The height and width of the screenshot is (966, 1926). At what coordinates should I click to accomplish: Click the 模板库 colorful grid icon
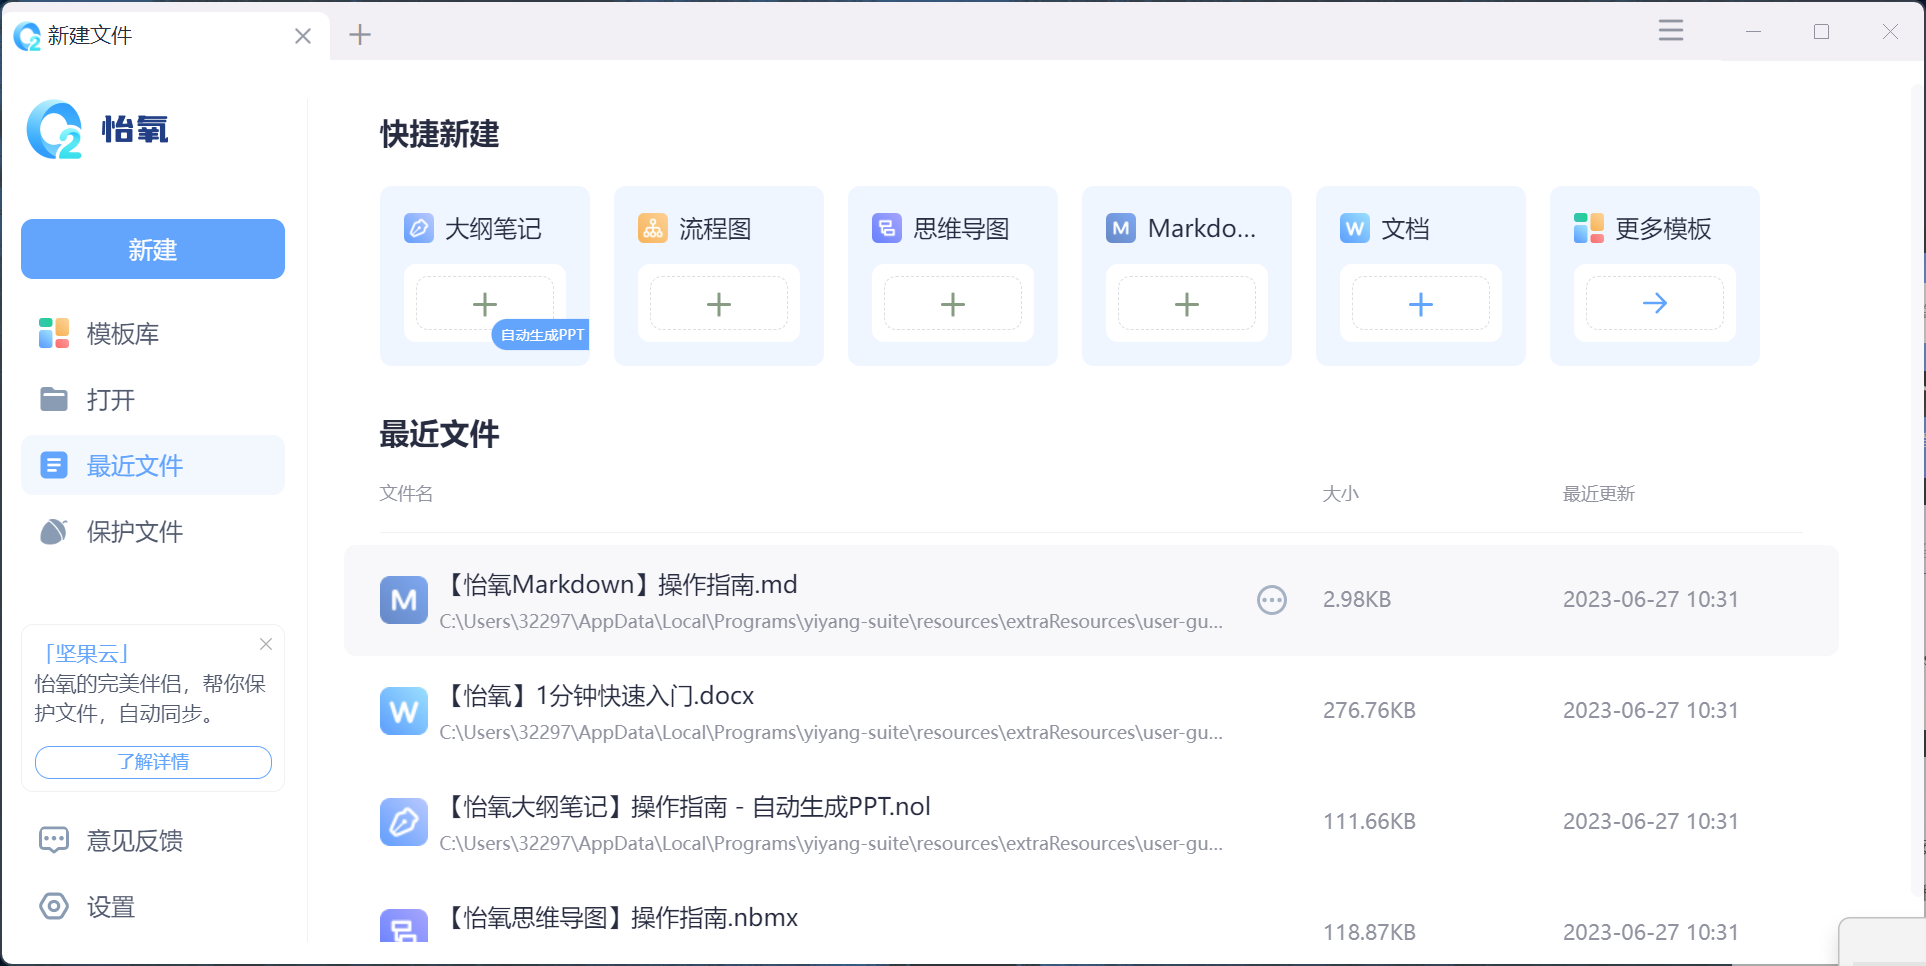pyautogui.click(x=54, y=333)
